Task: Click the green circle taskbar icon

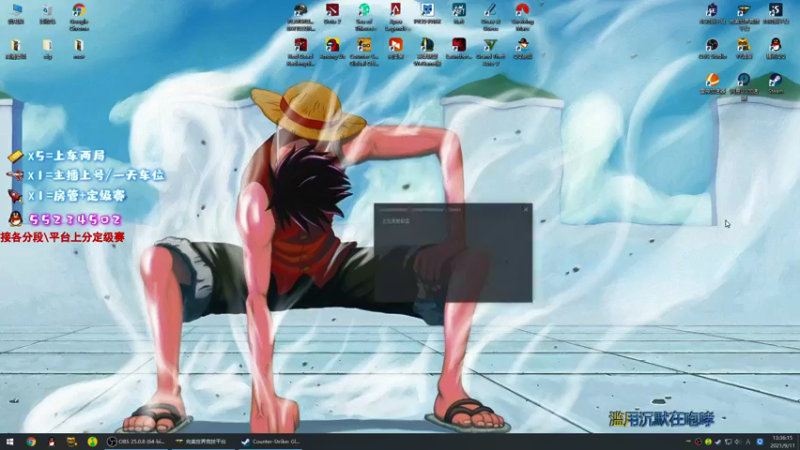Action: tap(92, 442)
